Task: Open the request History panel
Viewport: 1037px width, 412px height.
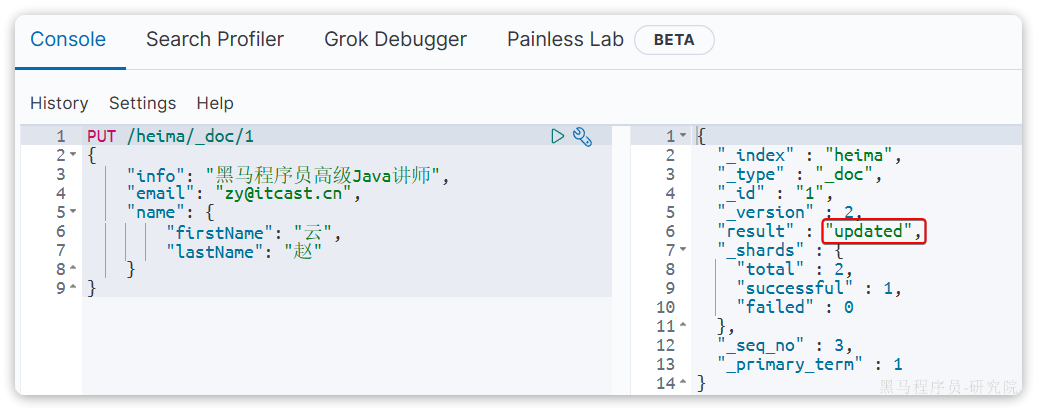Action: [x=59, y=103]
